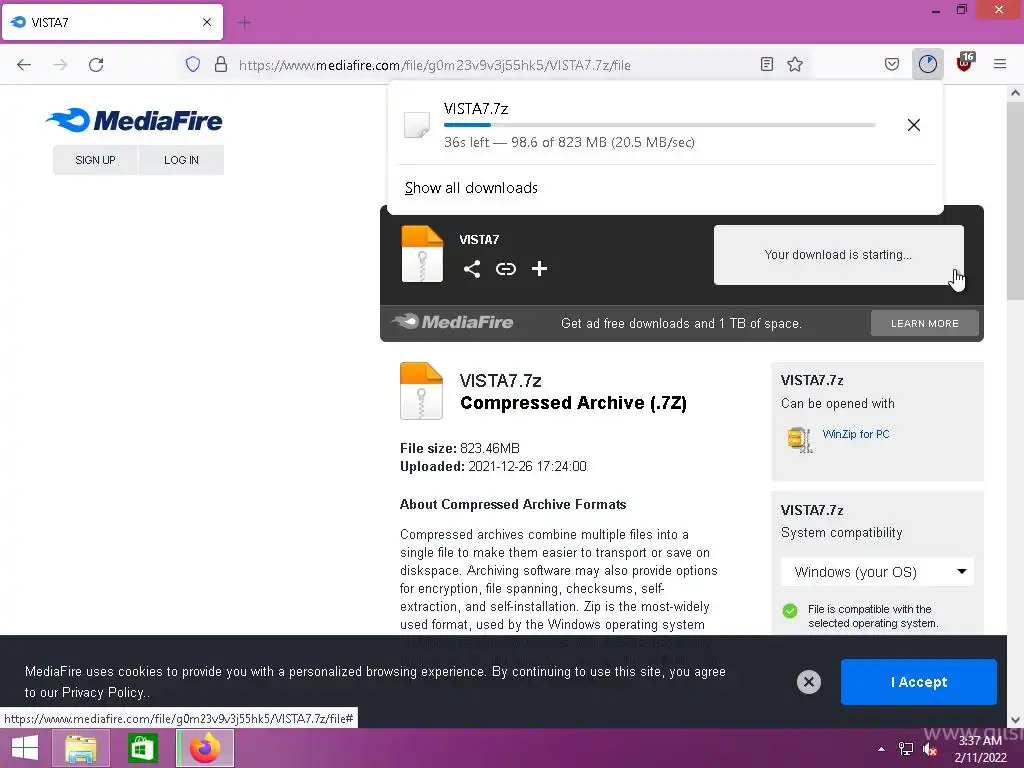Image resolution: width=1024 pixels, height=768 pixels.
Task: Open a new browser tab
Action: pyautogui.click(x=244, y=23)
